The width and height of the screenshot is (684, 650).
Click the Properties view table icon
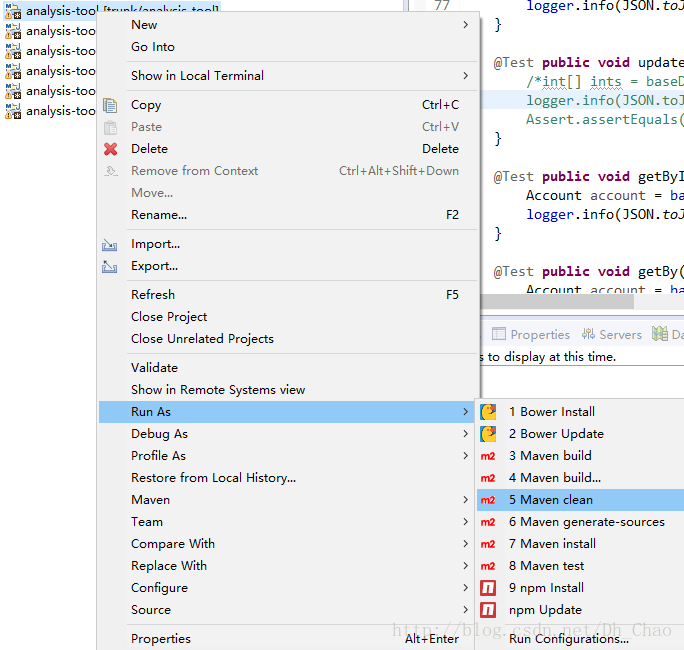point(499,334)
